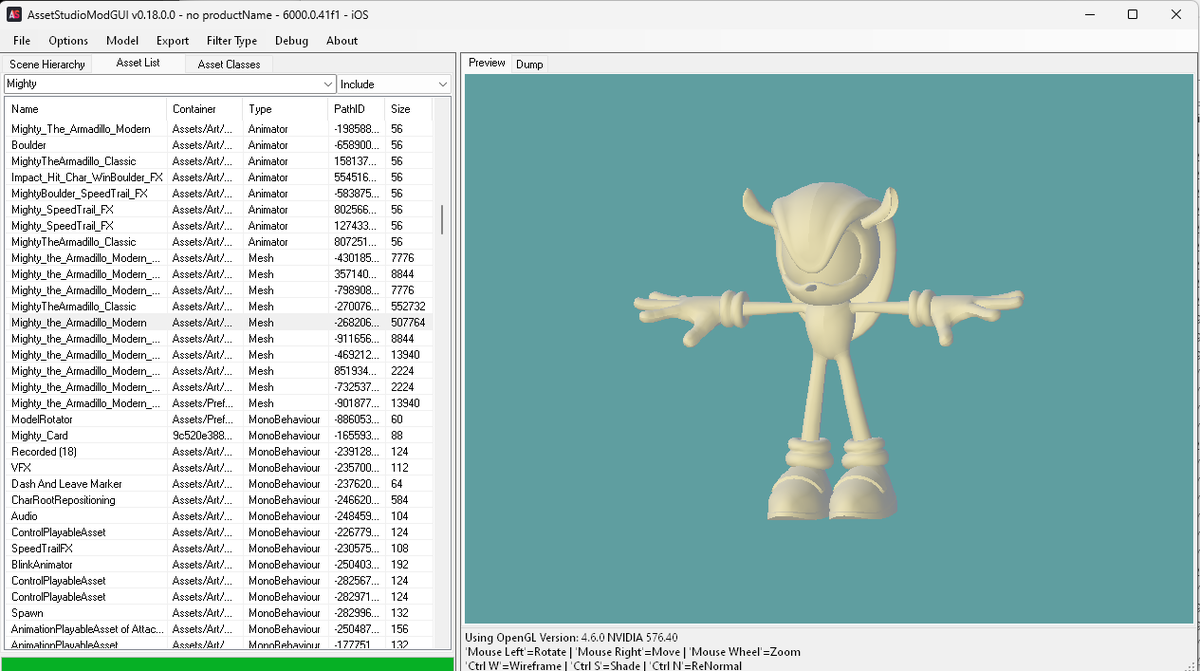This screenshot has height=671, width=1200.
Task: Click the size value 584
Action: point(400,499)
